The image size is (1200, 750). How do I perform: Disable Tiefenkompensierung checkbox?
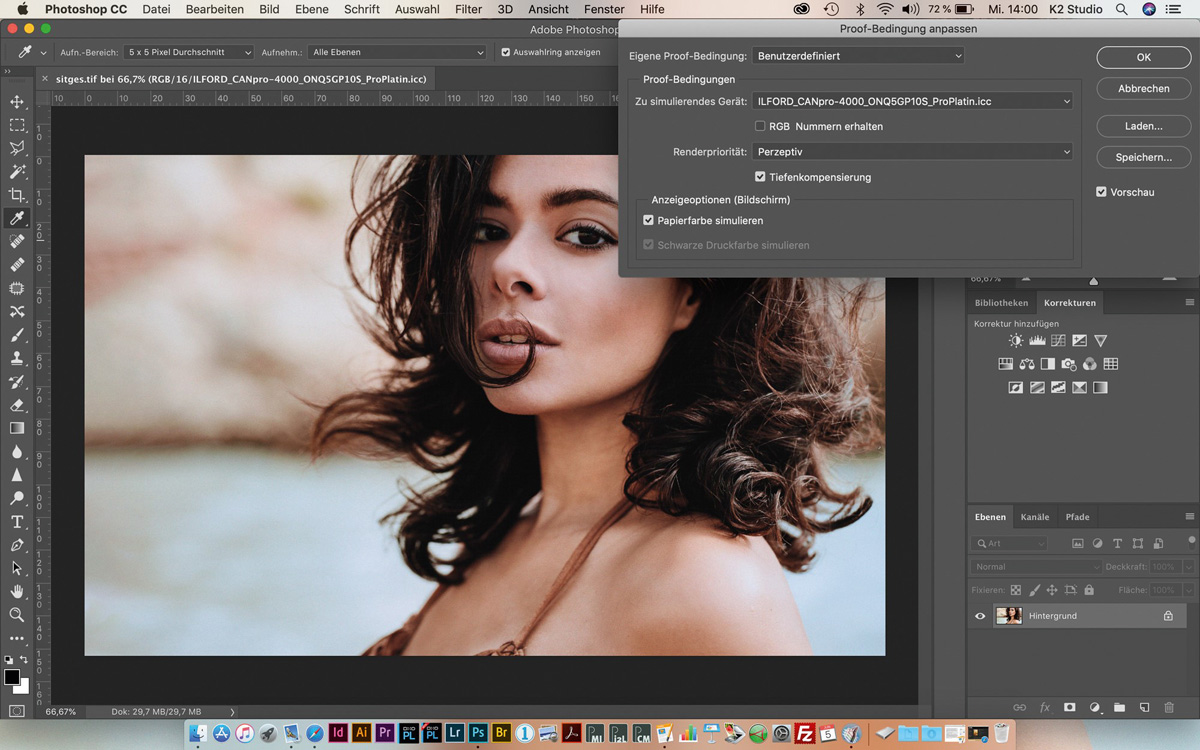pos(760,177)
